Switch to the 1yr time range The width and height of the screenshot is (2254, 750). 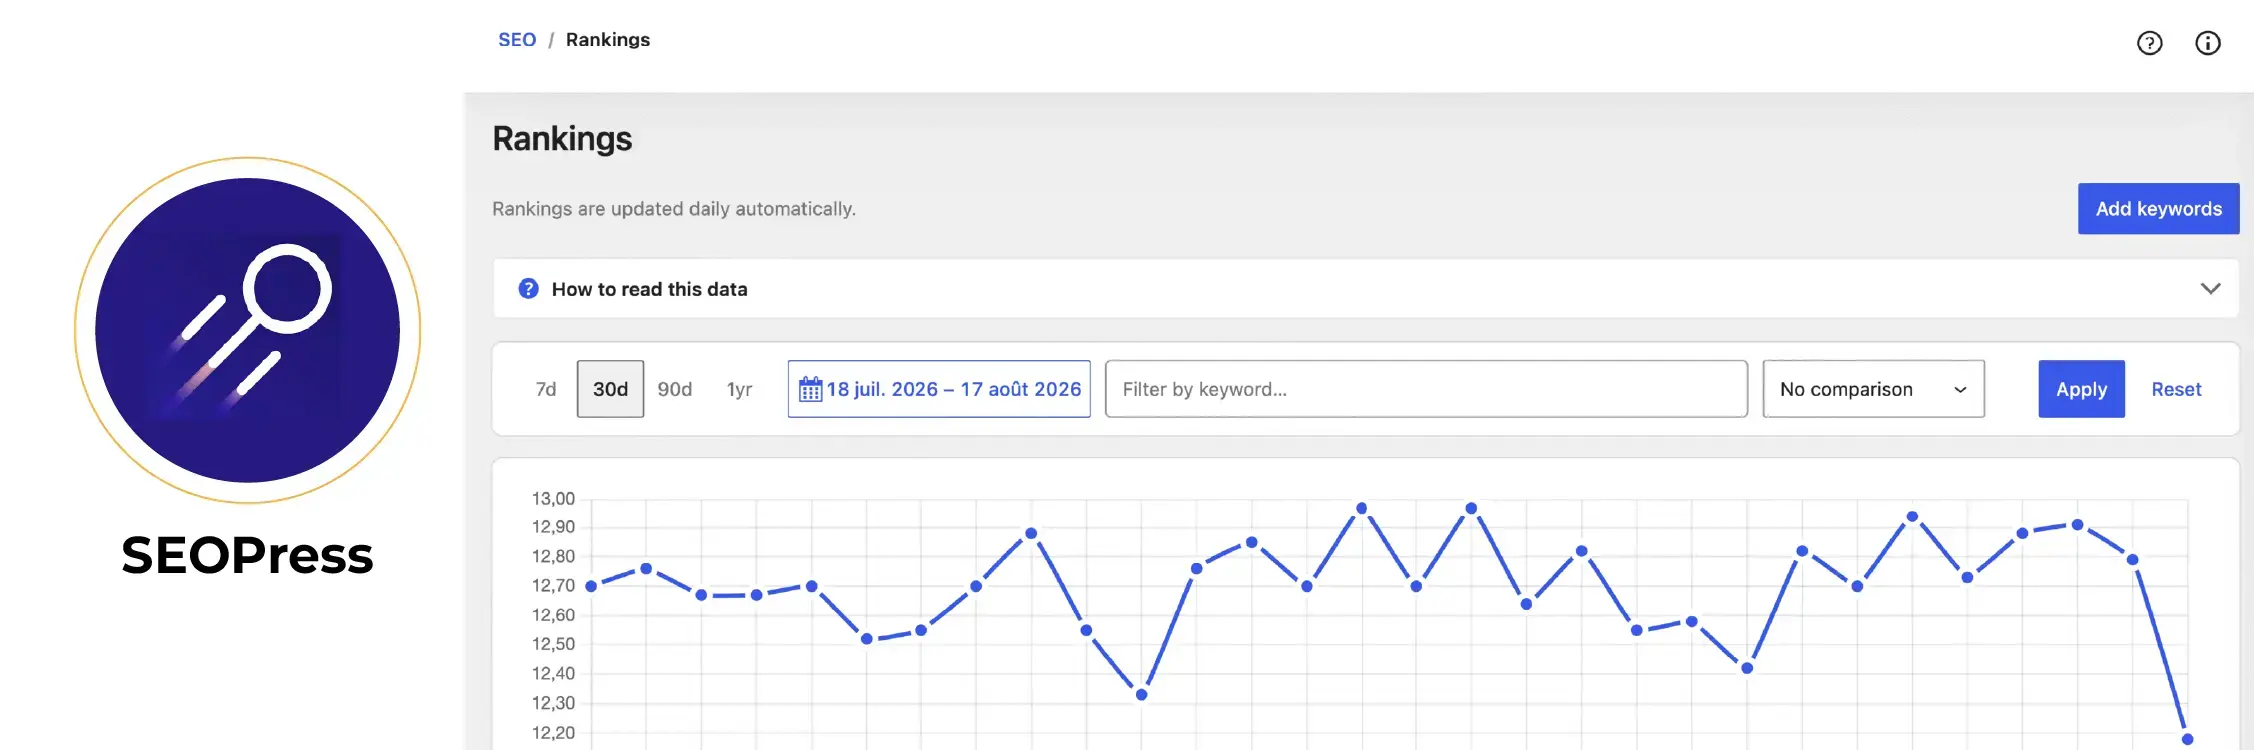pyautogui.click(x=739, y=389)
